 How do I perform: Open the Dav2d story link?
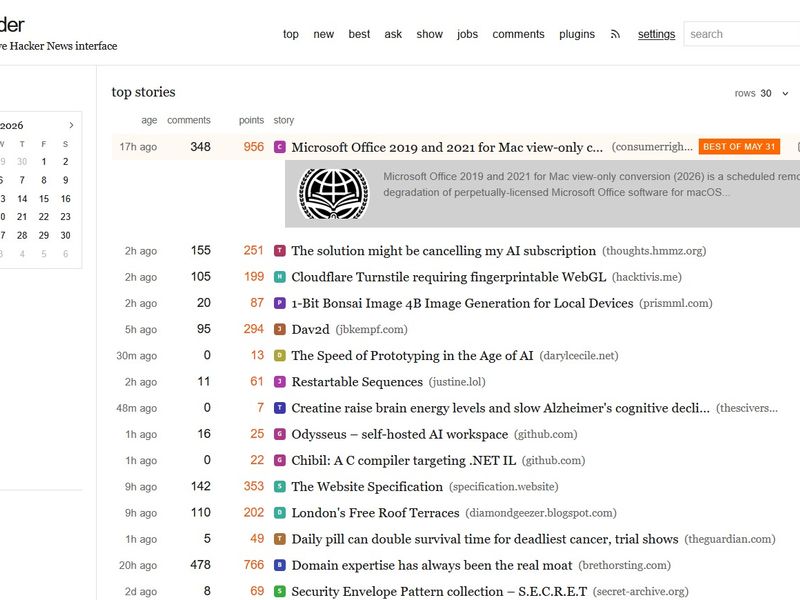[x=310, y=329]
